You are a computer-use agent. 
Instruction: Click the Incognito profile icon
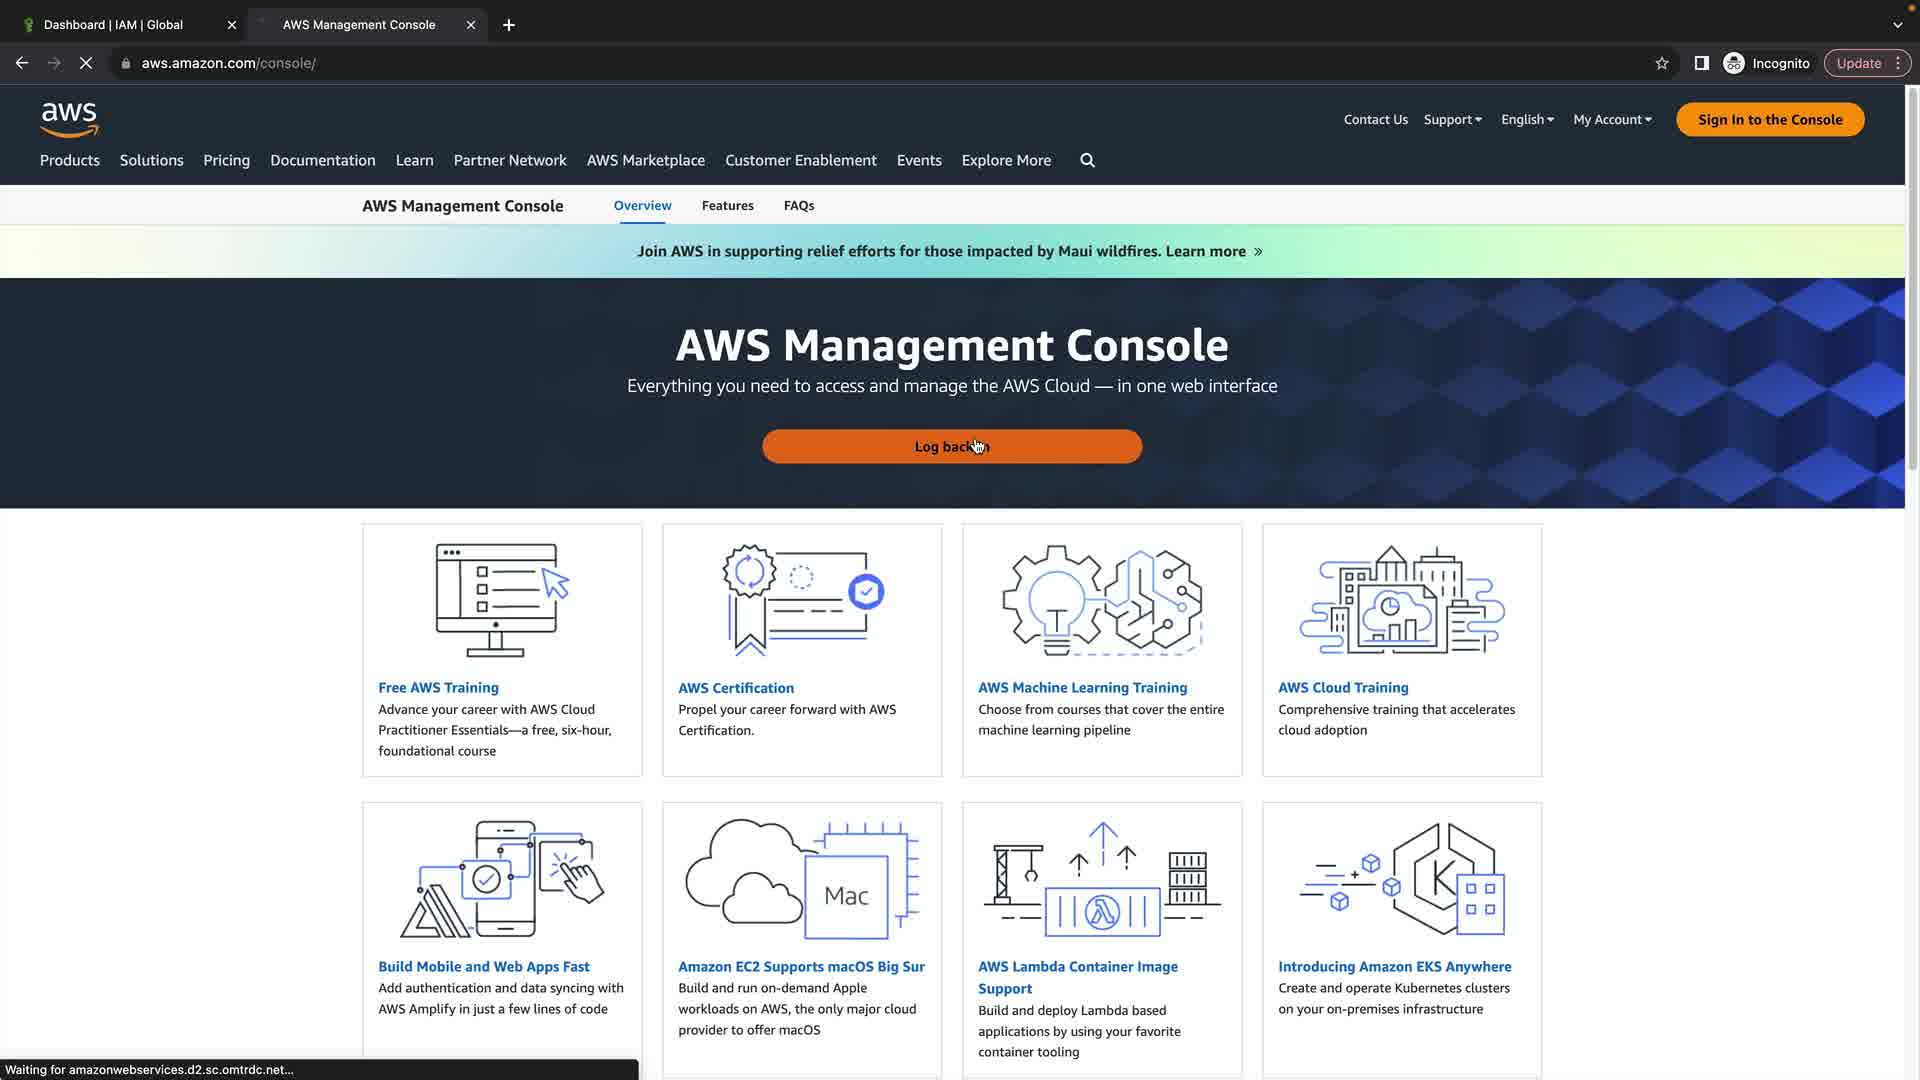tap(1734, 63)
